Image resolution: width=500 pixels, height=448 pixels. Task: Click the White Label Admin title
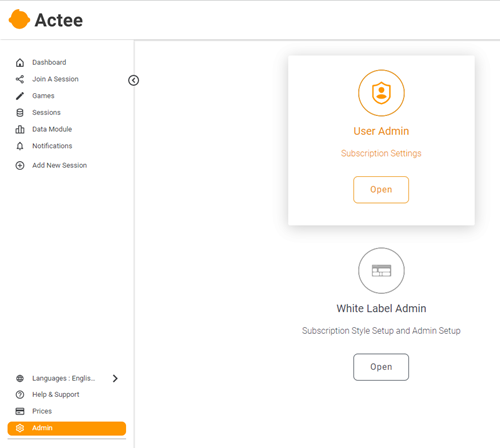(381, 308)
